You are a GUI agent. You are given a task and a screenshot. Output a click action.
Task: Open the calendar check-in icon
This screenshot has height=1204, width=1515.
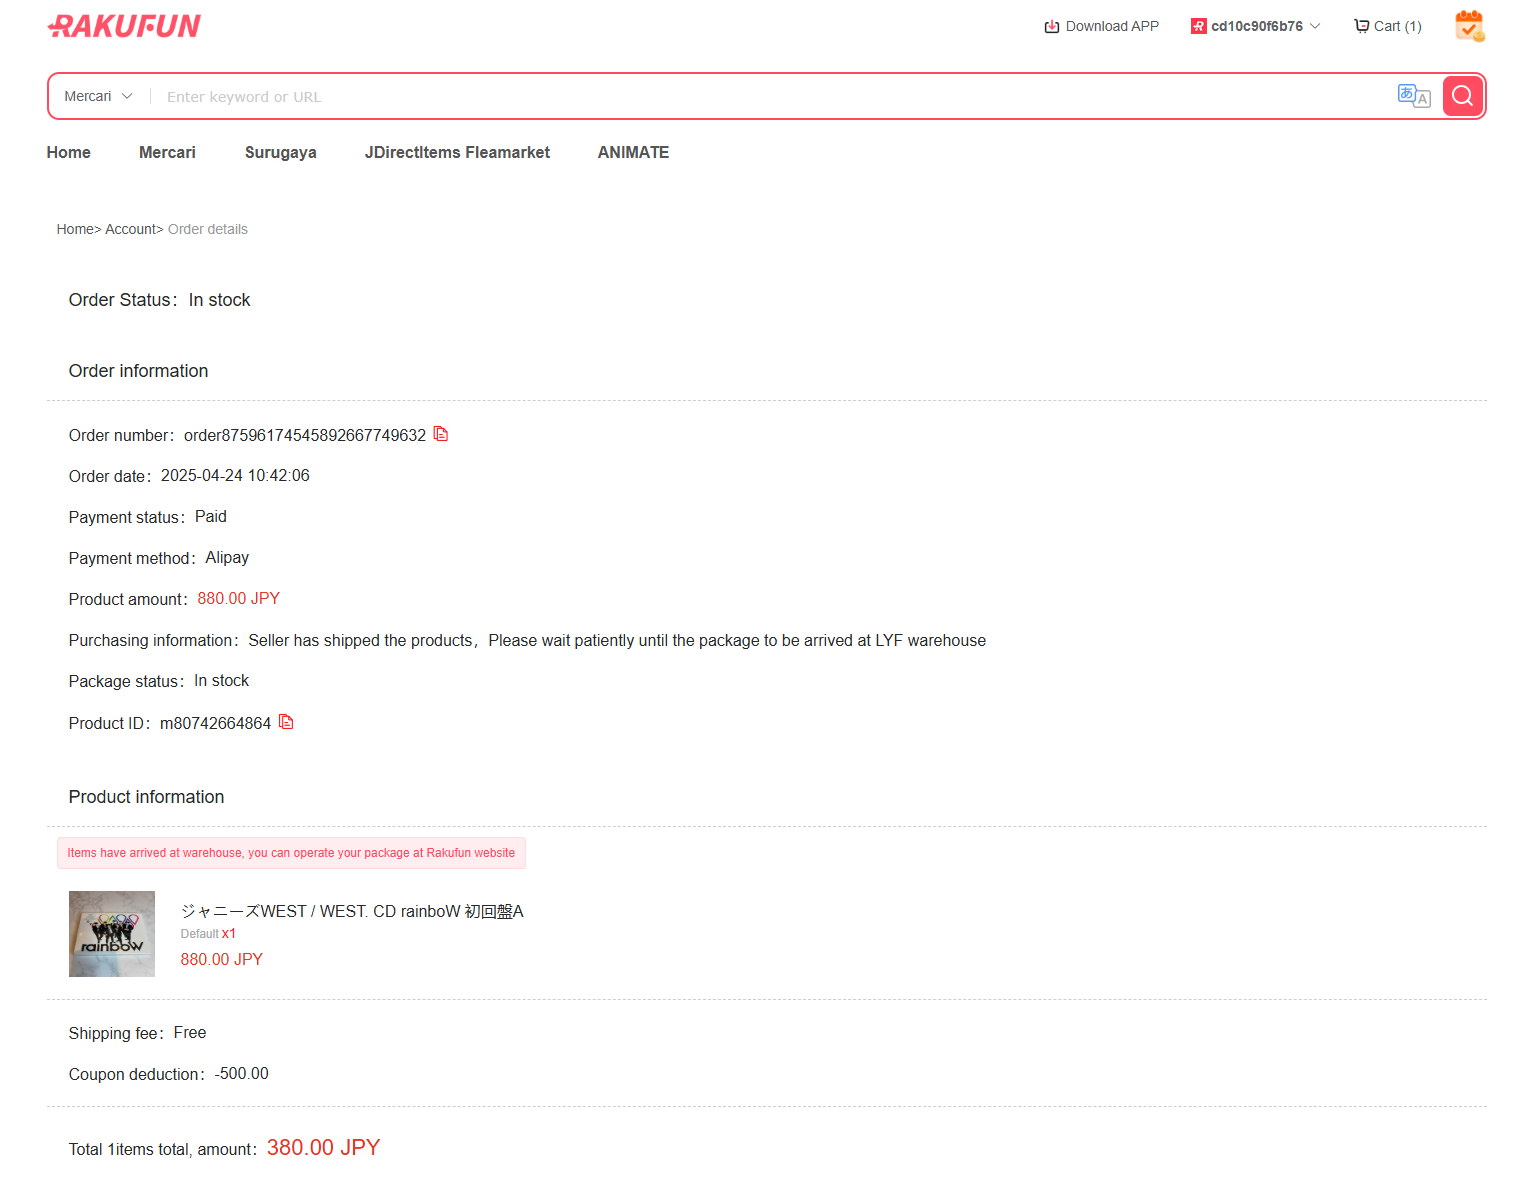tap(1469, 26)
